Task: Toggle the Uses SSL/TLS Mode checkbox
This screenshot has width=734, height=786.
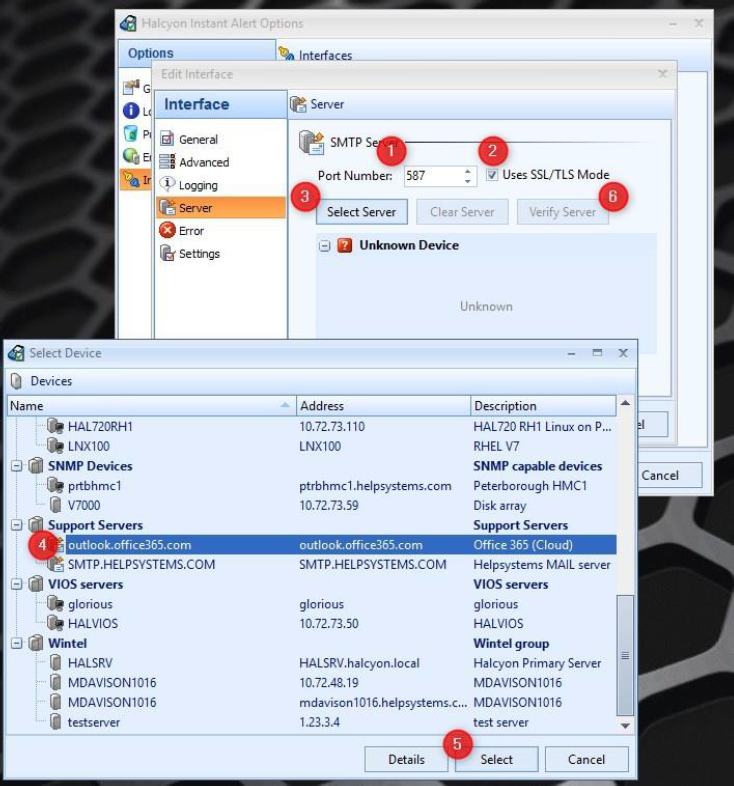Action: click(493, 175)
